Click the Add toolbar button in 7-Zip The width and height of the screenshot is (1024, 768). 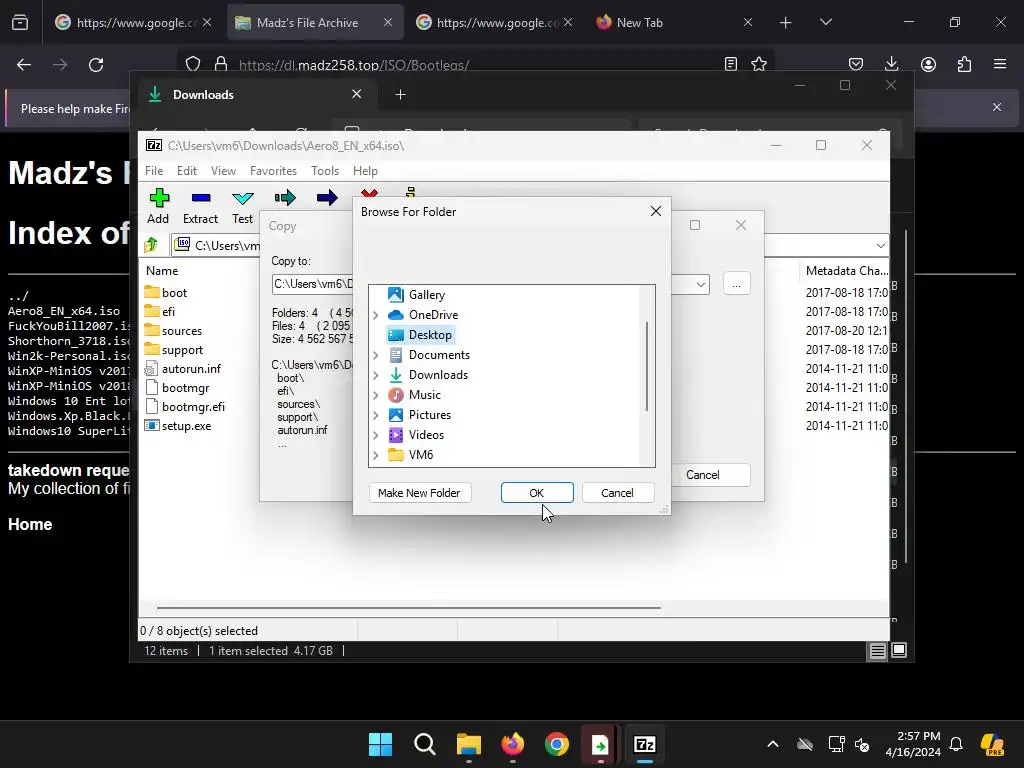[x=158, y=206]
